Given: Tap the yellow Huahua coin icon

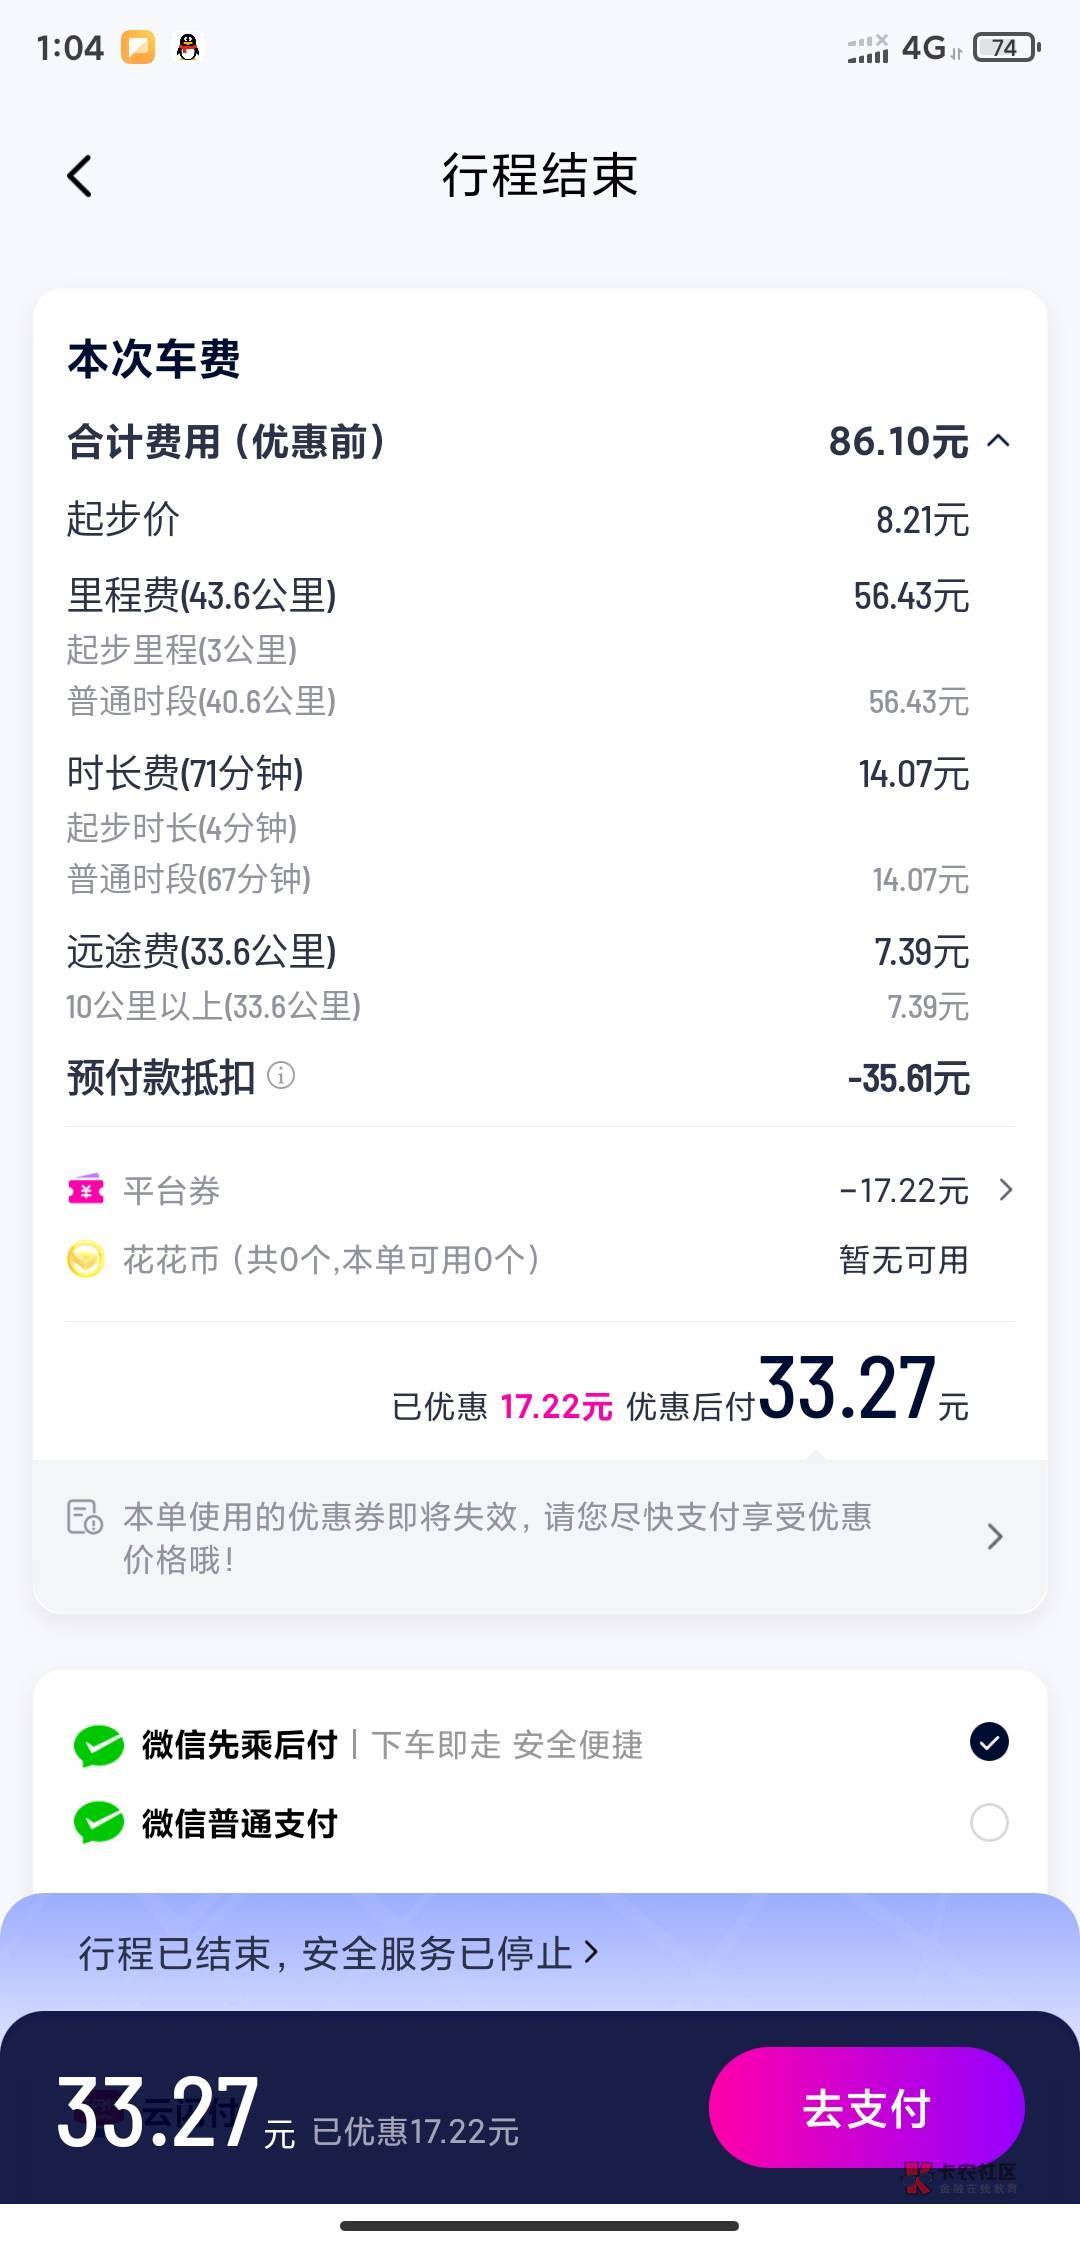Looking at the screenshot, I should point(86,1259).
